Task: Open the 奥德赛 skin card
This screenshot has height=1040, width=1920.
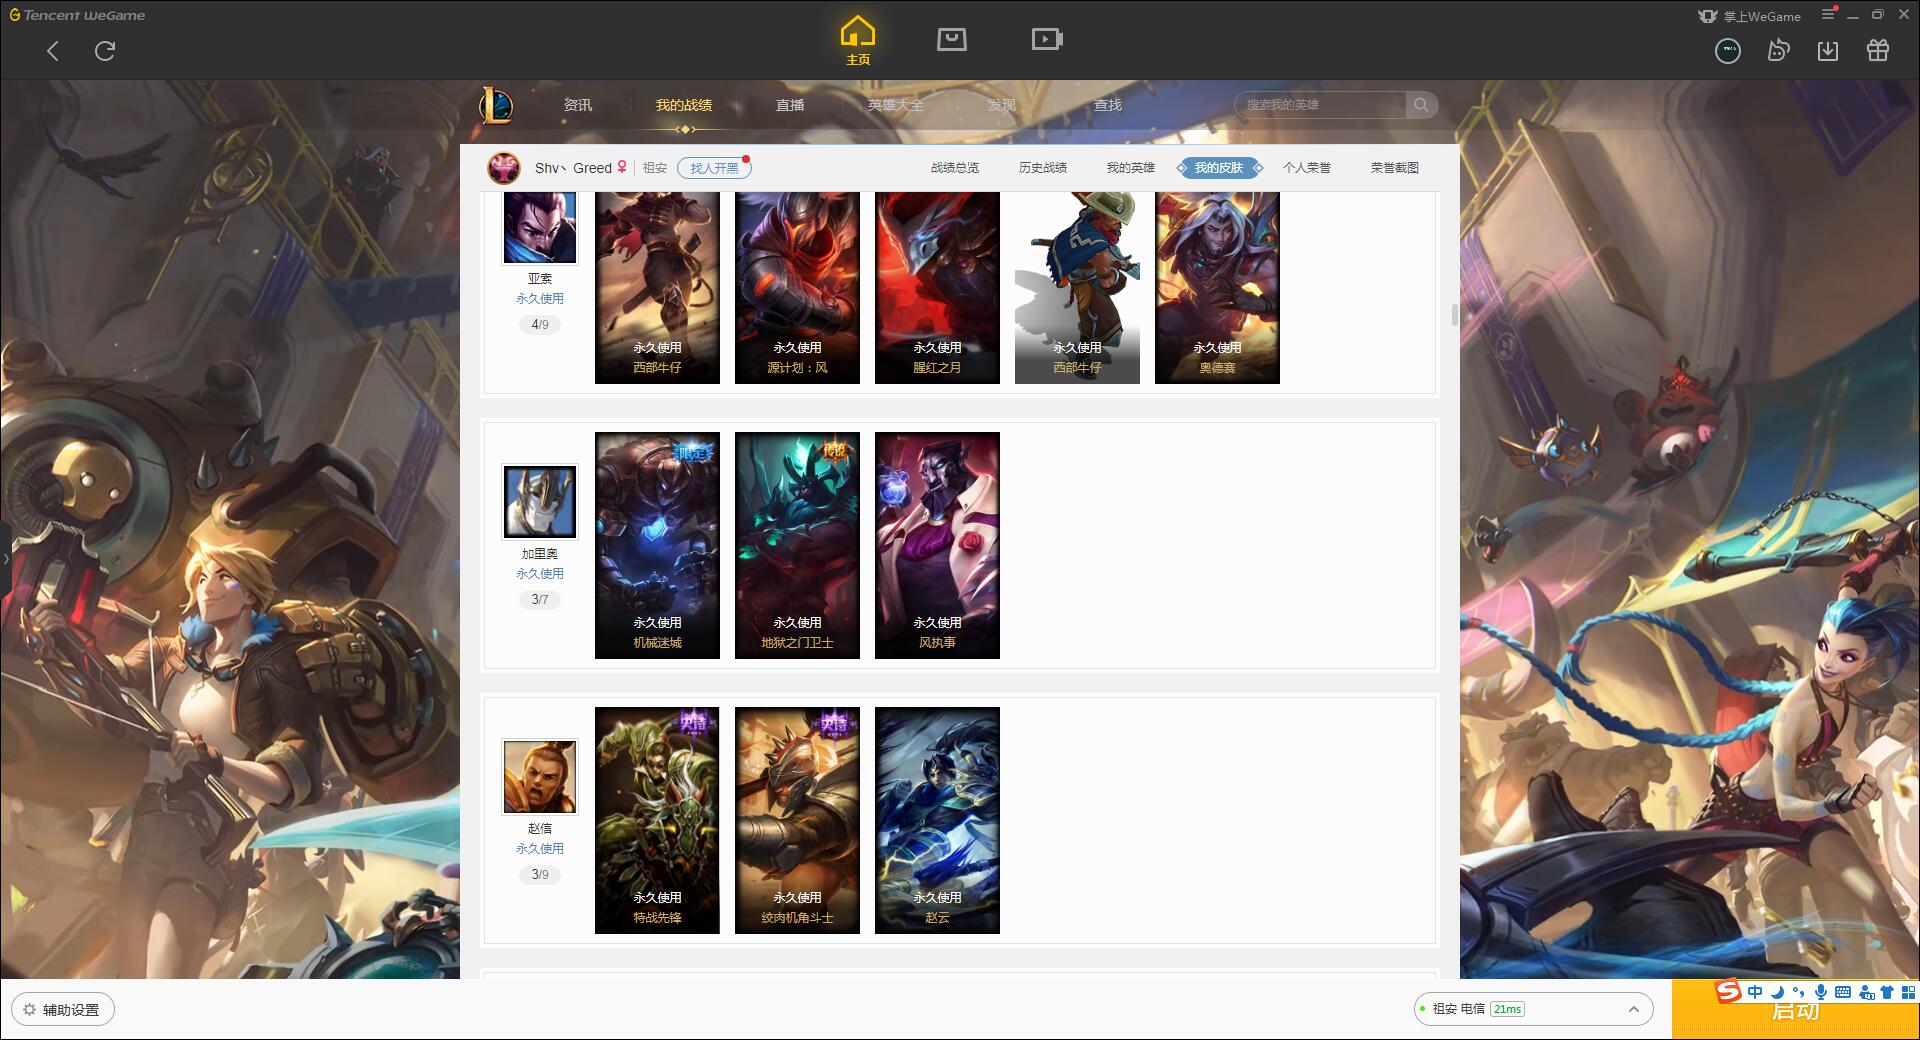Action: click(x=1217, y=288)
